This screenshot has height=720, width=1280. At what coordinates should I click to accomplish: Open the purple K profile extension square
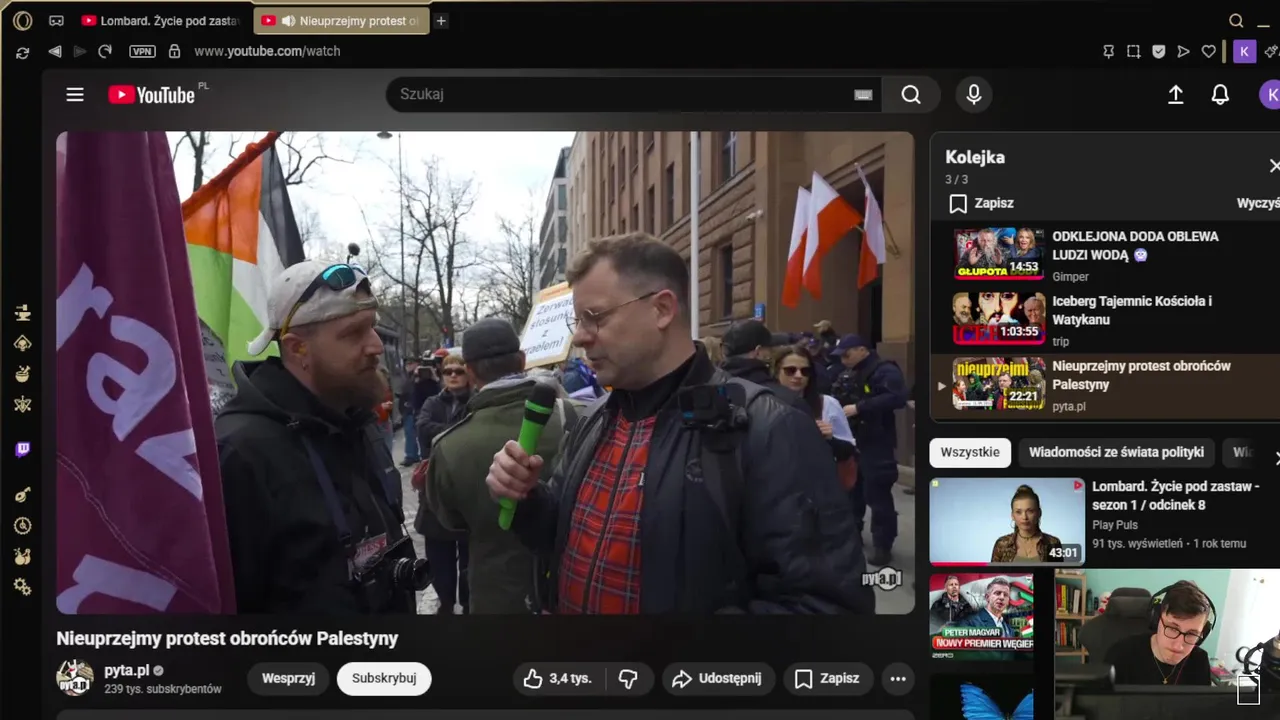click(x=1244, y=51)
